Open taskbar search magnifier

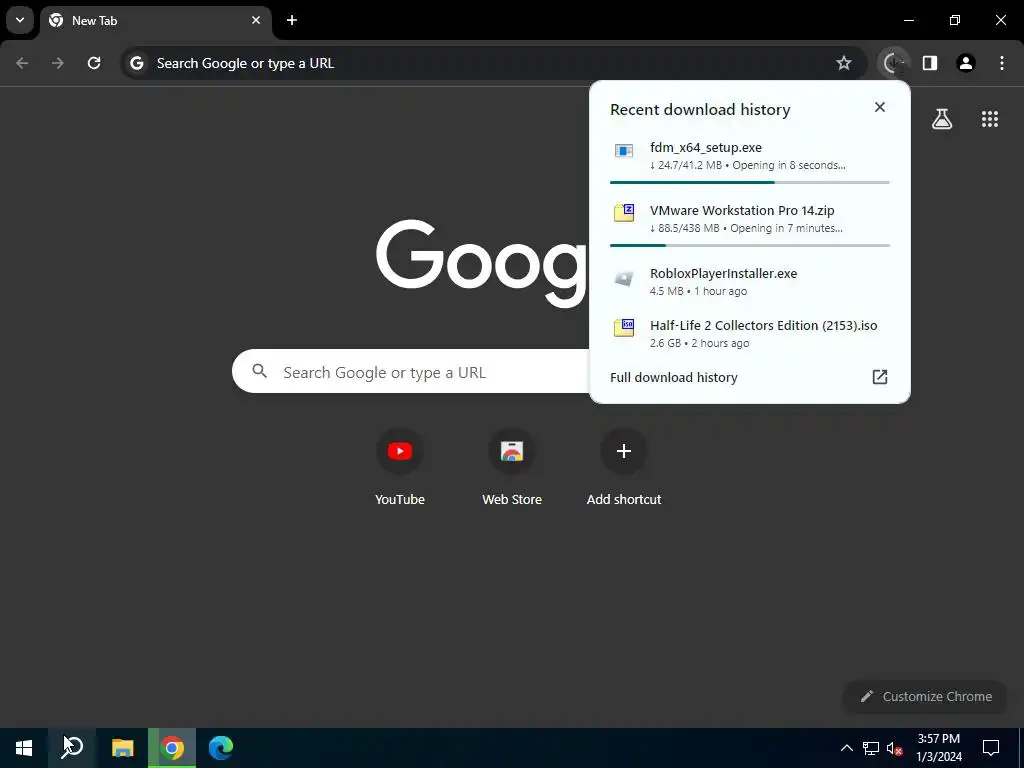pyautogui.click(x=72, y=748)
